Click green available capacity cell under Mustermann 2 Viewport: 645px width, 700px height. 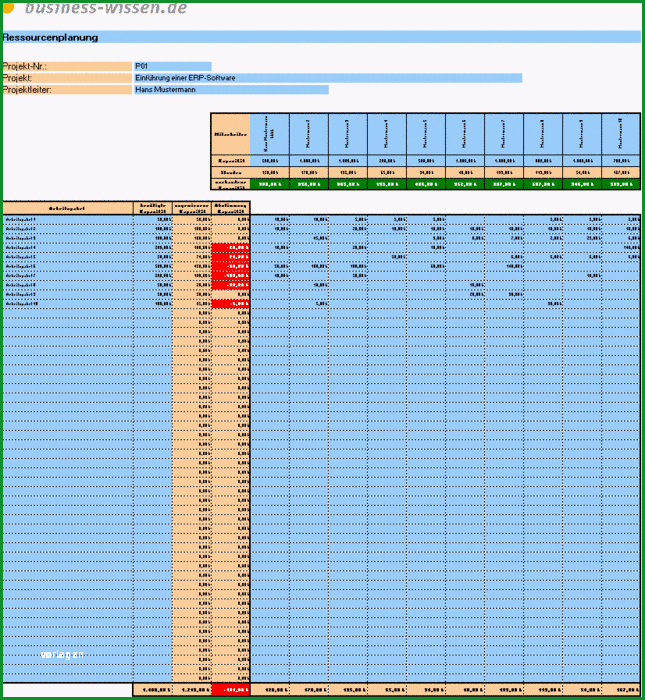point(309,184)
